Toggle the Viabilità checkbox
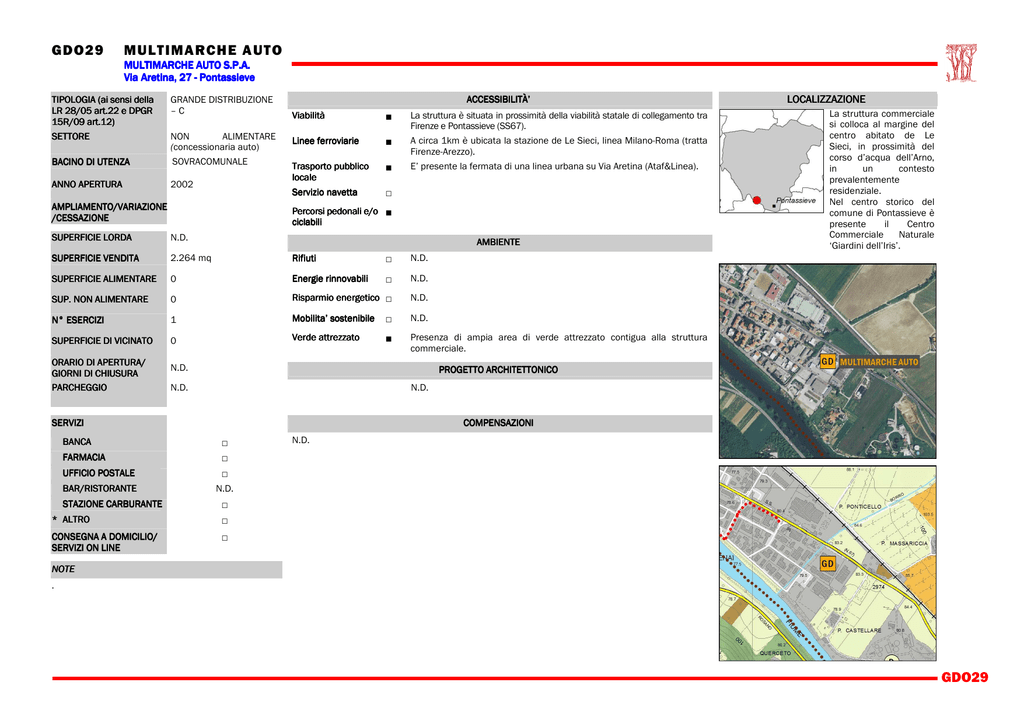 pos(389,117)
